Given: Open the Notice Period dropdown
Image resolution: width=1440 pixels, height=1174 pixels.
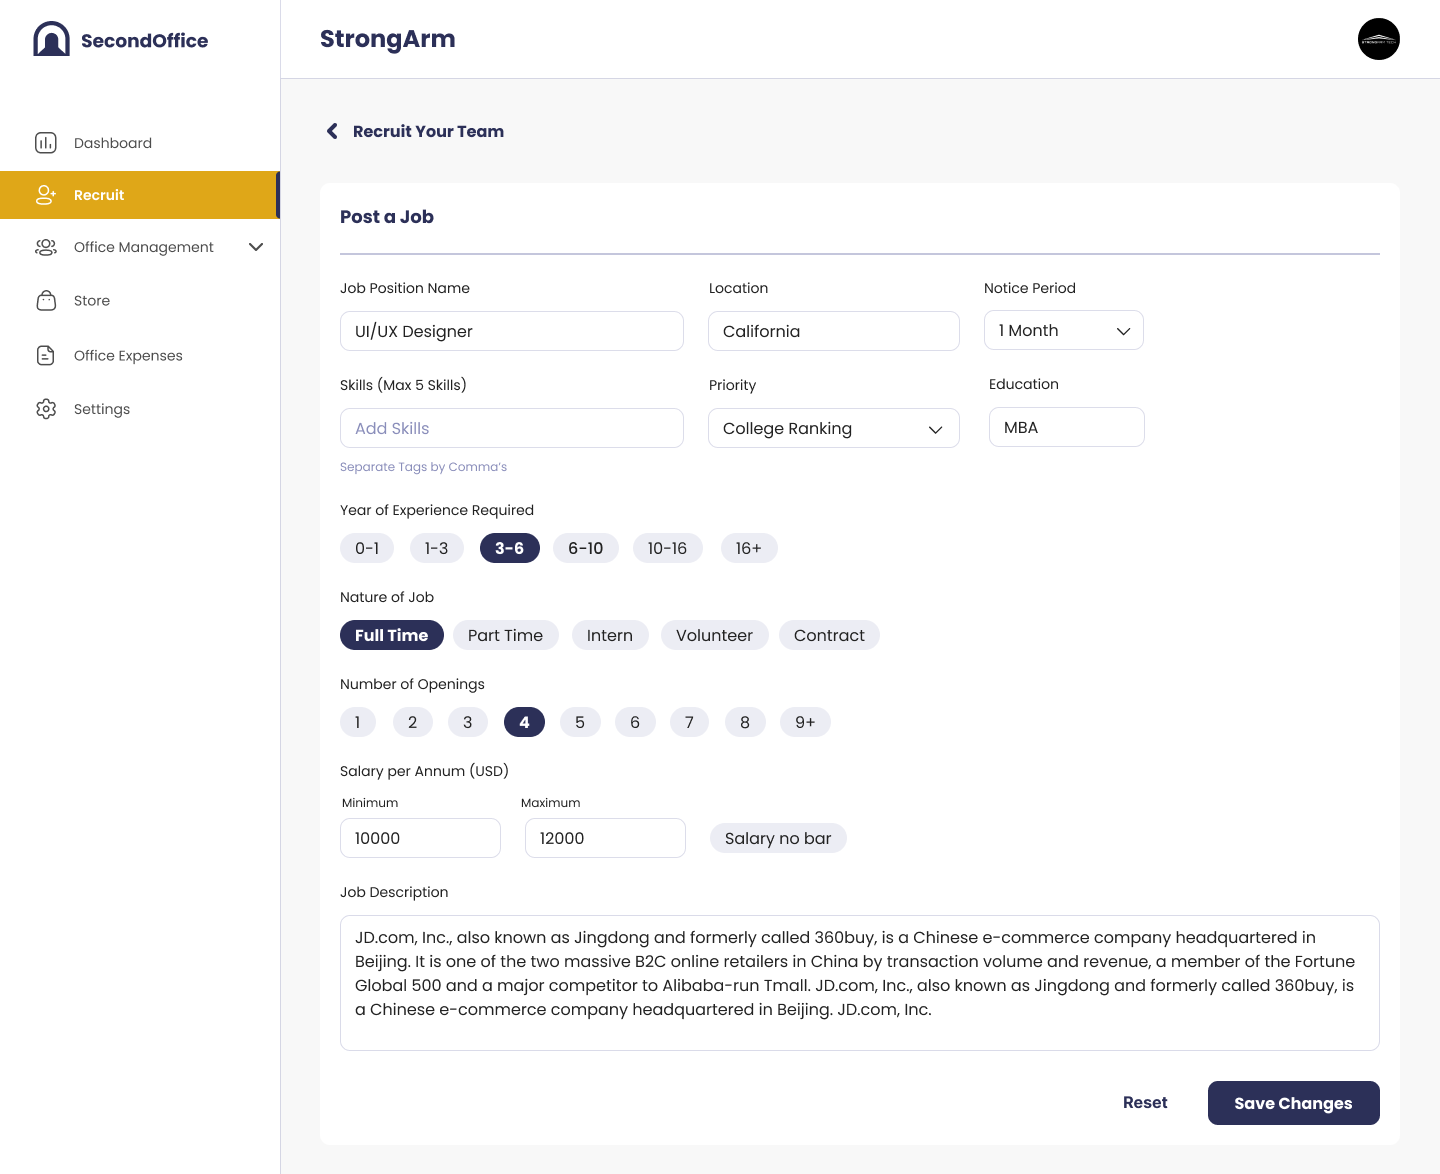Looking at the screenshot, I should [1064, 330].
